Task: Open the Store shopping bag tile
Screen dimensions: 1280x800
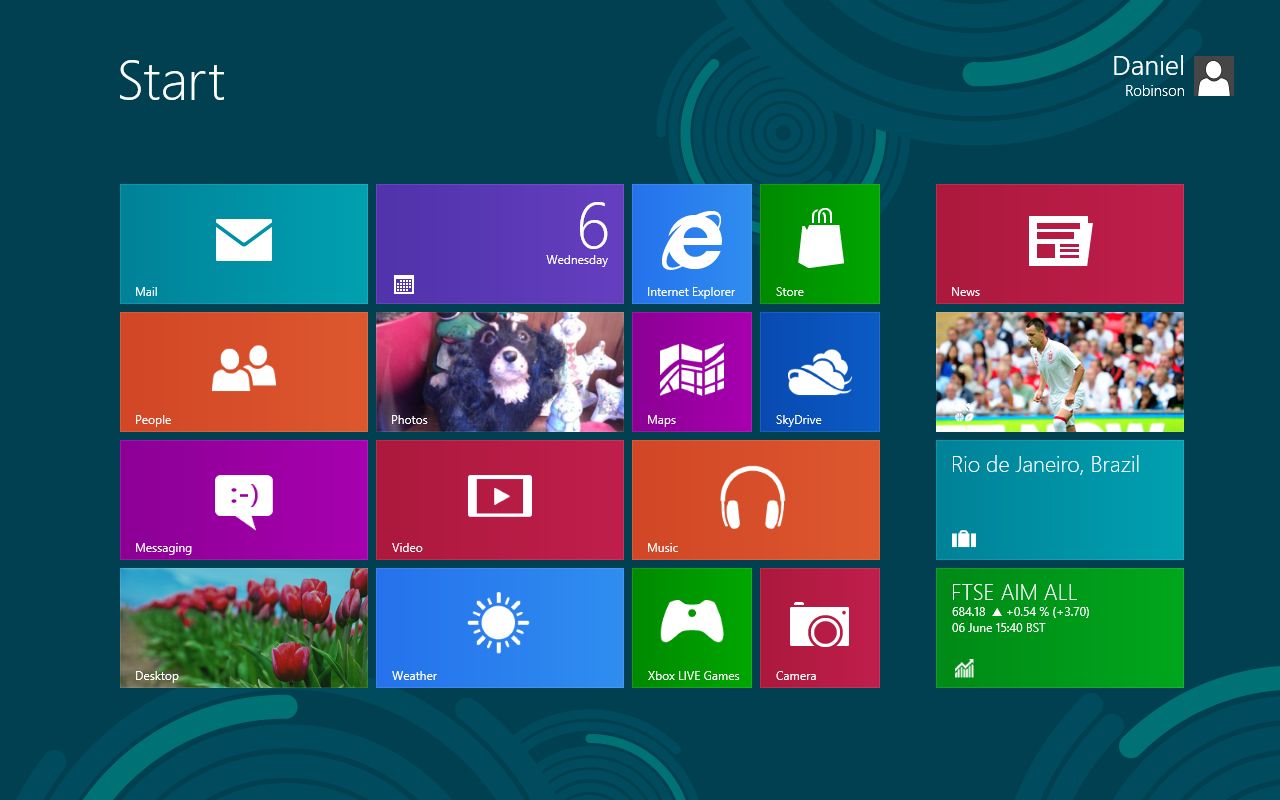Action: click(x=820, y=244)
